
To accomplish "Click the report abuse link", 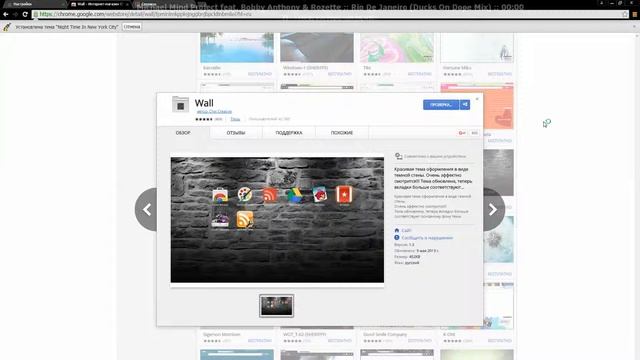I will (427, 238).
